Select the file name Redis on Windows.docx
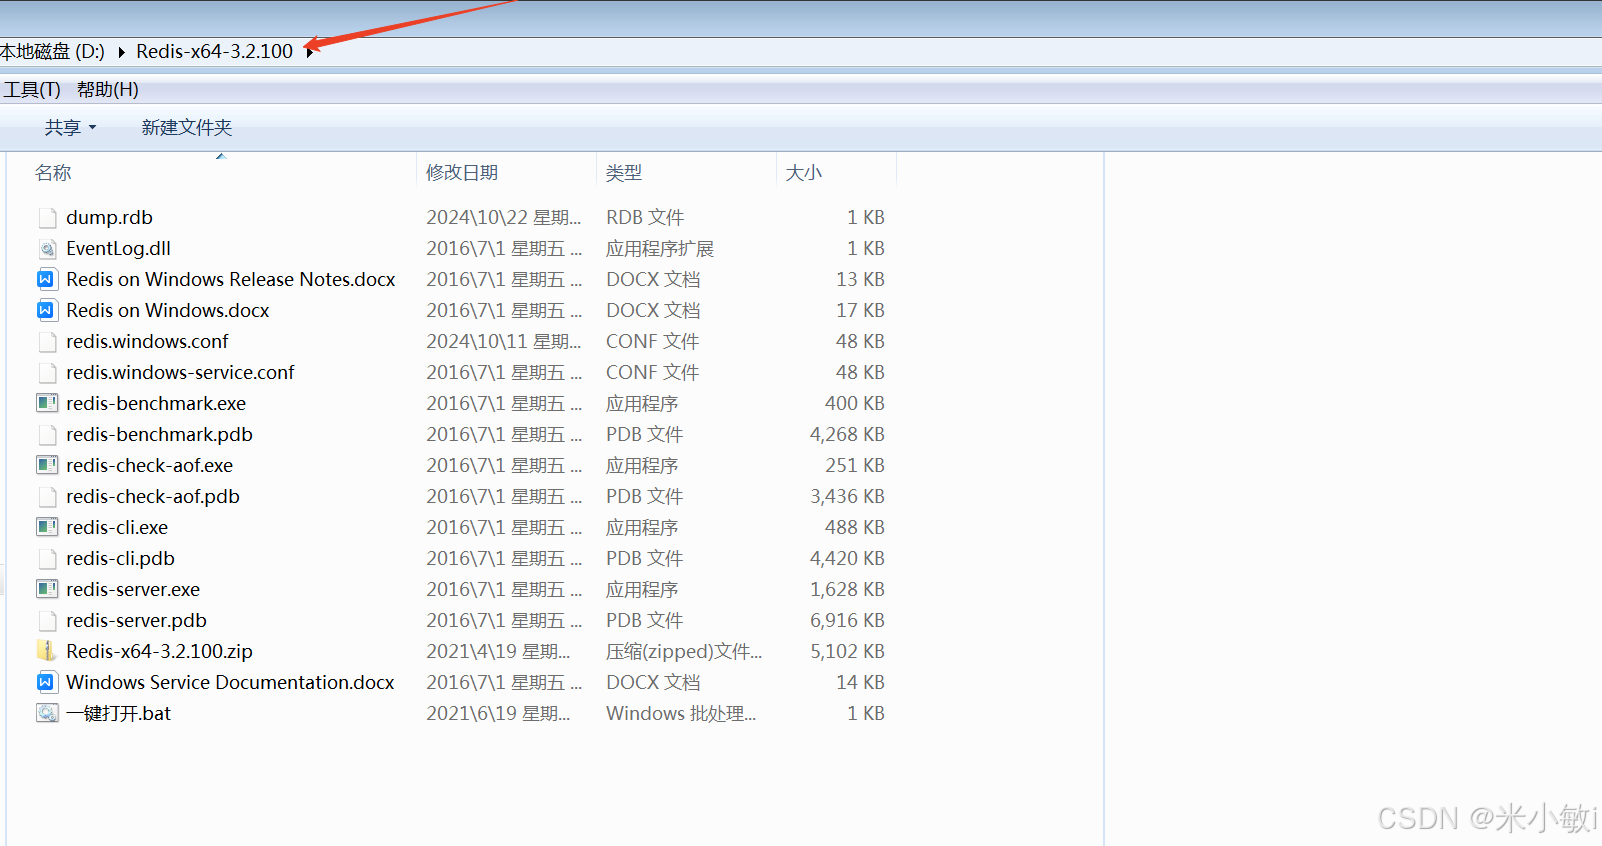The height and width of the screenshot is (846, 1602). click(168, 311)
